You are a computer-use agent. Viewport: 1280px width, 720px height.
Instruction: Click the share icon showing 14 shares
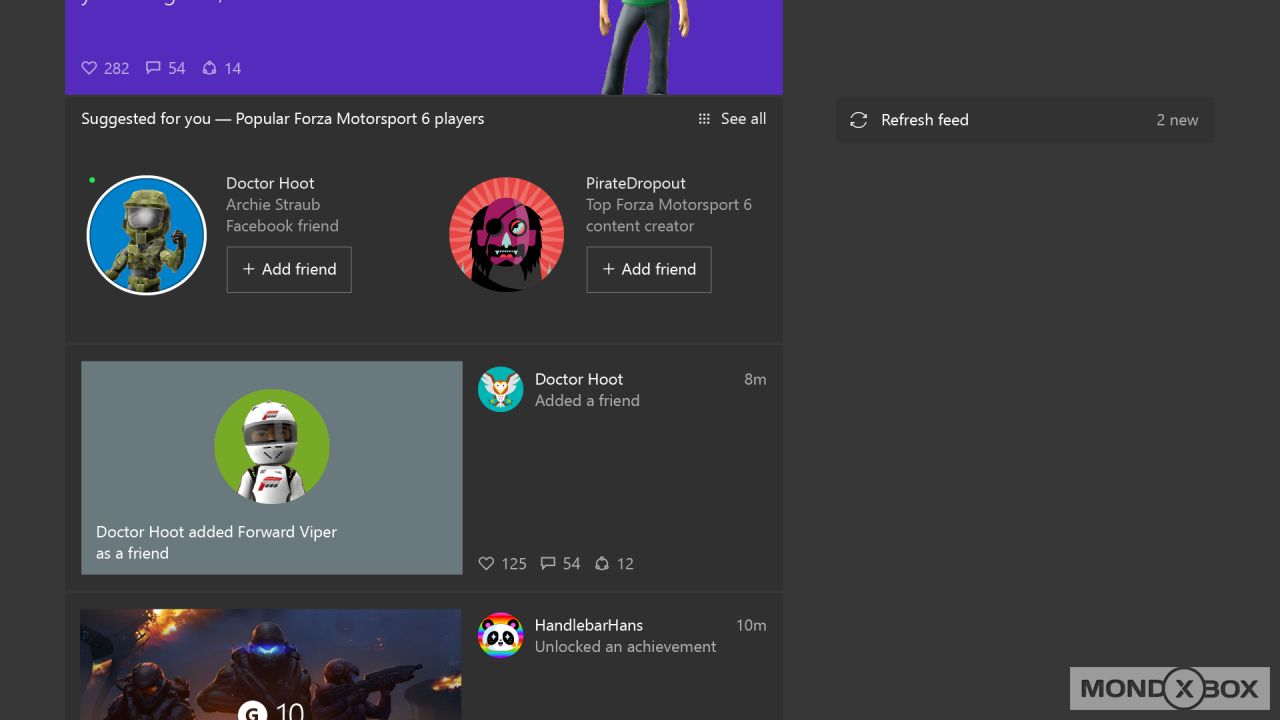(208, 68)
